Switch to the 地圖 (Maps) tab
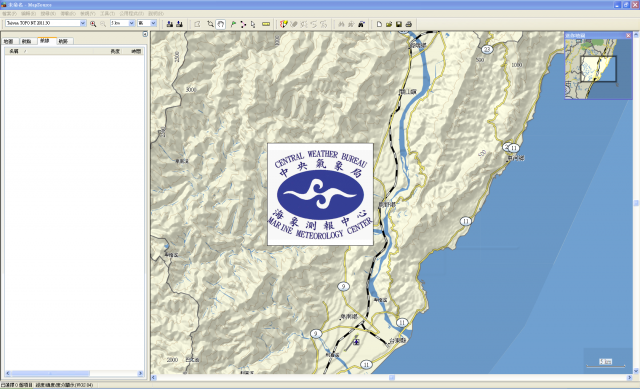The width and height of the screenshot is (640, 389). [9, 41]
